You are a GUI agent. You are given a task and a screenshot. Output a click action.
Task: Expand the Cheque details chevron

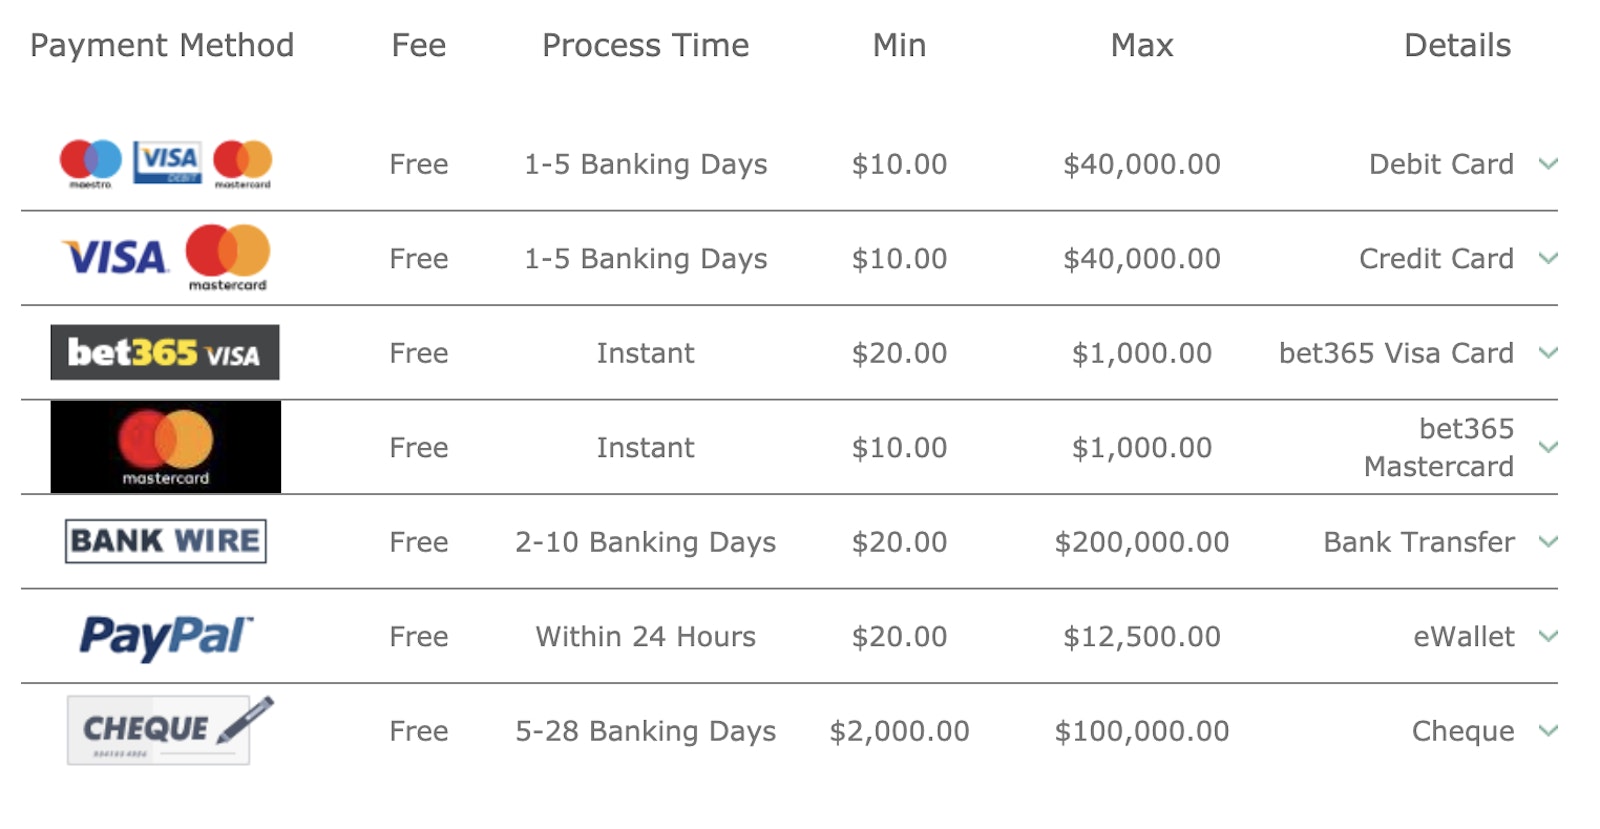click(1548, 731)
